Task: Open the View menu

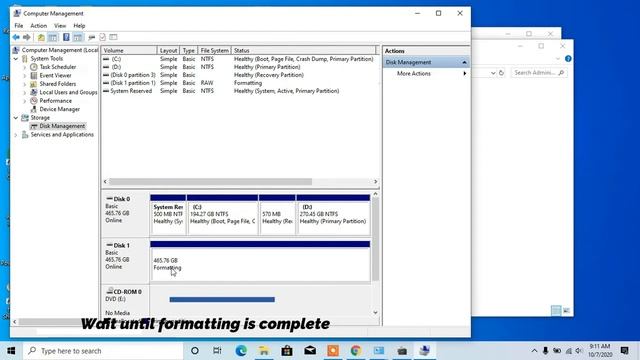Action: point(60,26)
